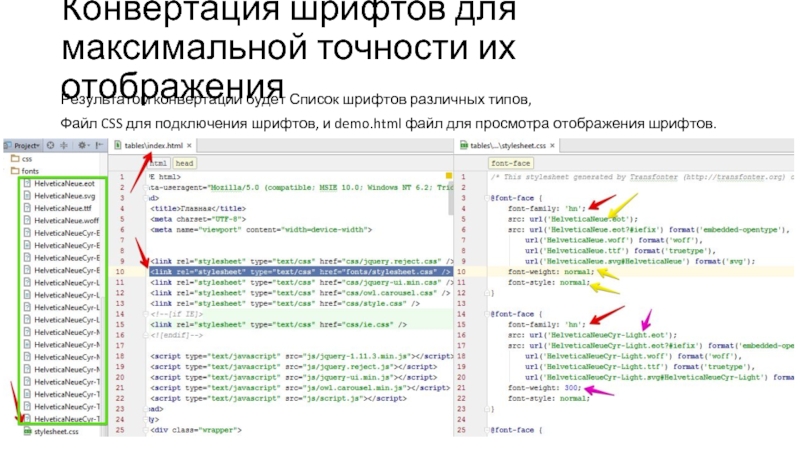Click the meta viewport line
This screenshot has width=800, height=450.
pos(261,230)
